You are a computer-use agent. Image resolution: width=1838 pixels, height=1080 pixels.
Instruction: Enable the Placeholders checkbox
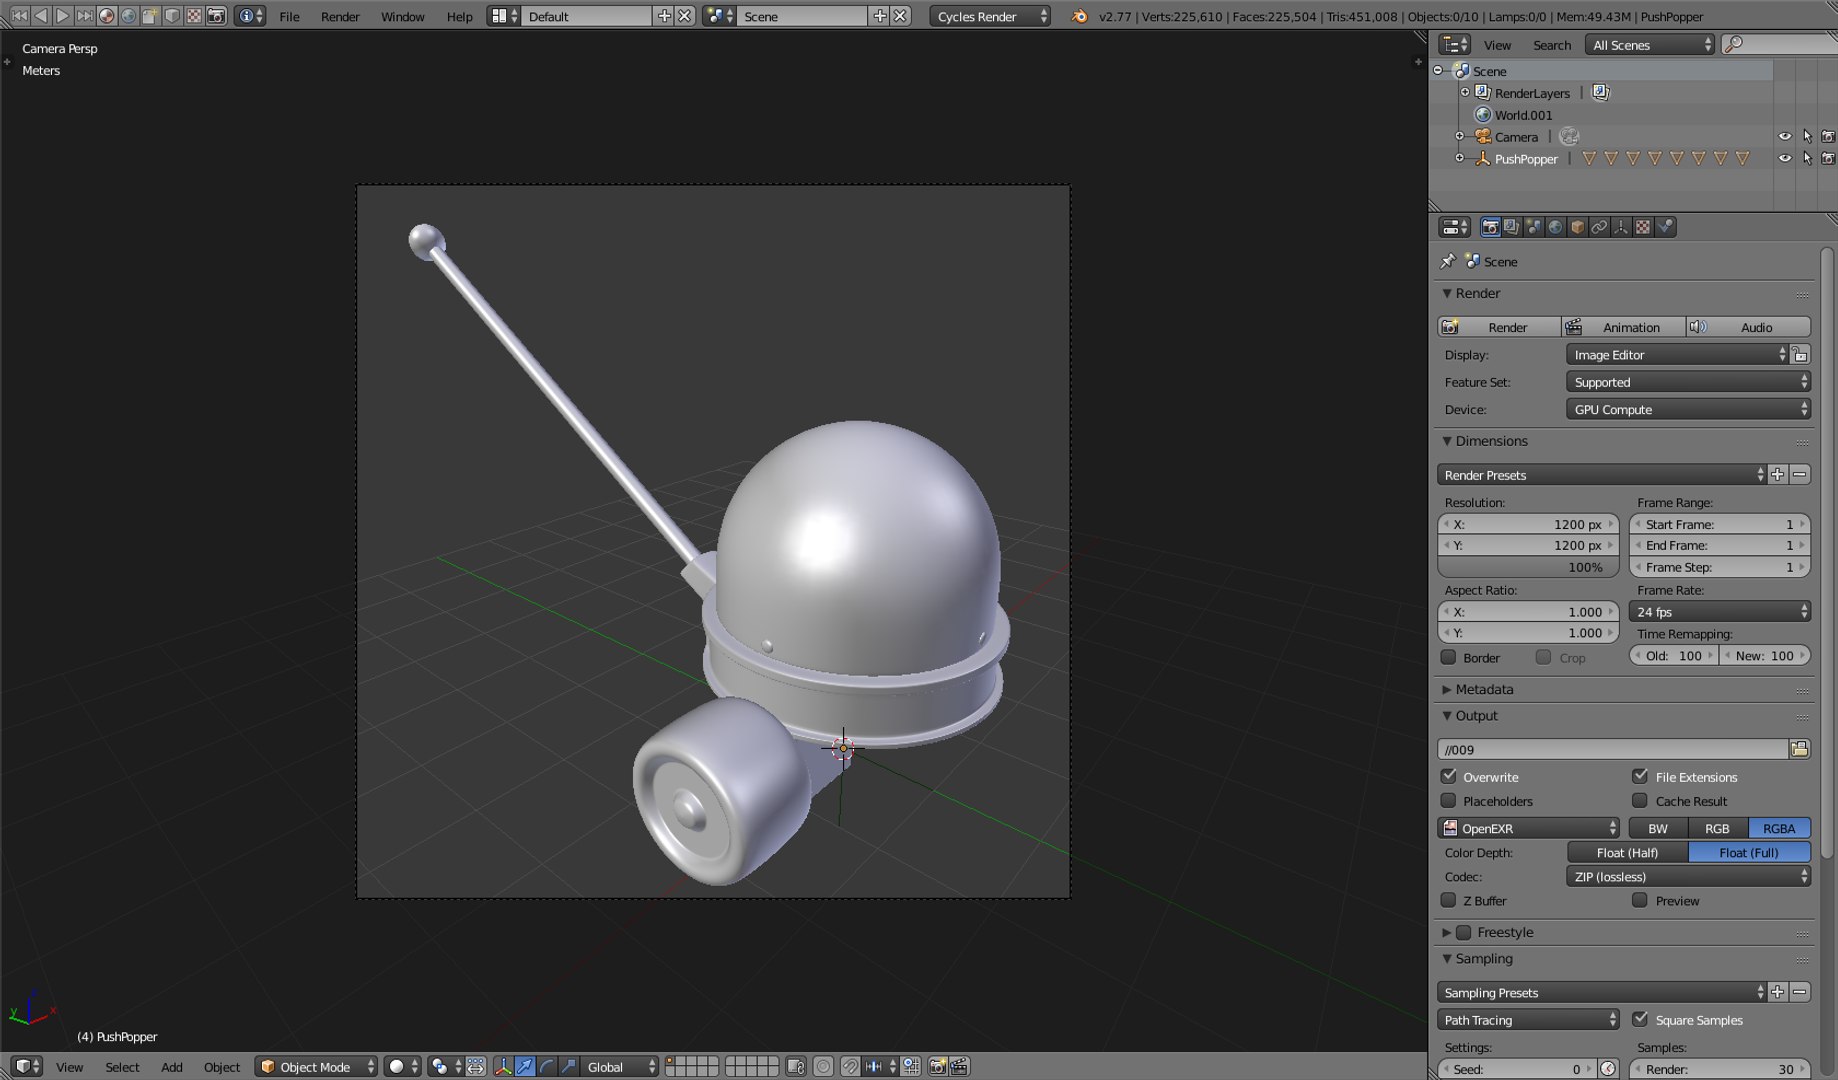tap(1448, 800)
